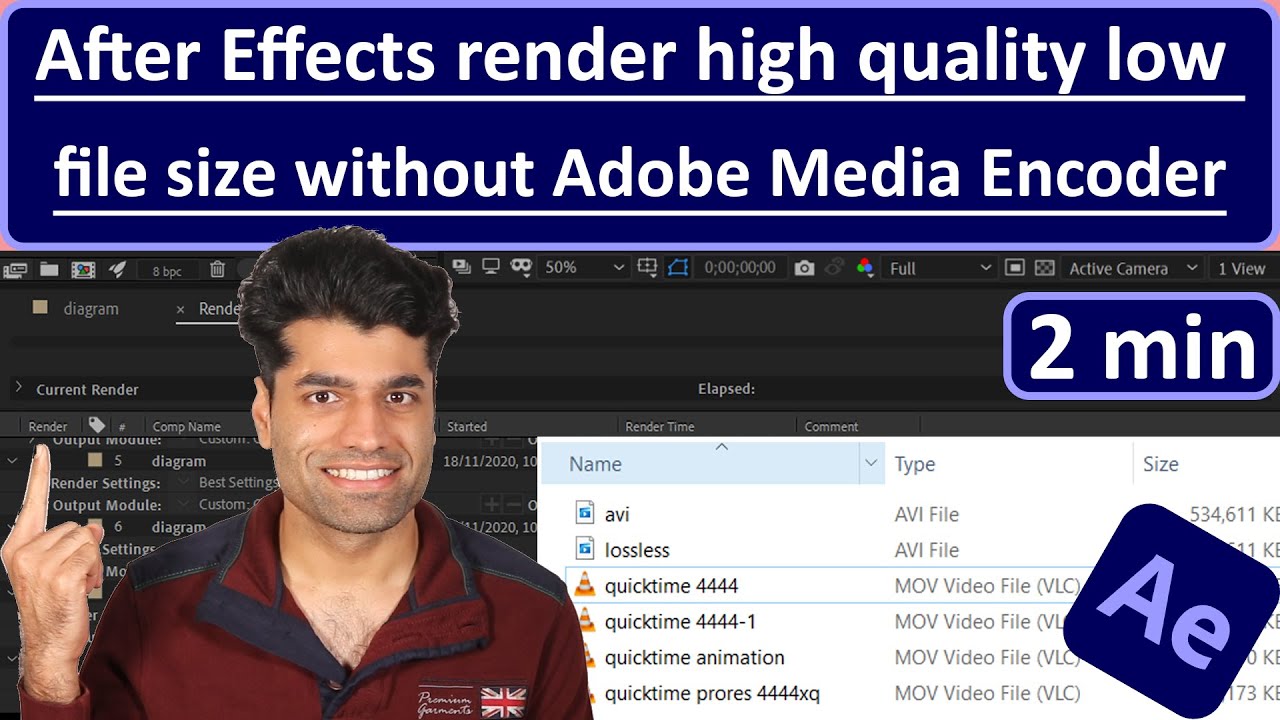Click the avi file icon
1280x720 pixels.
pos(585,514)
